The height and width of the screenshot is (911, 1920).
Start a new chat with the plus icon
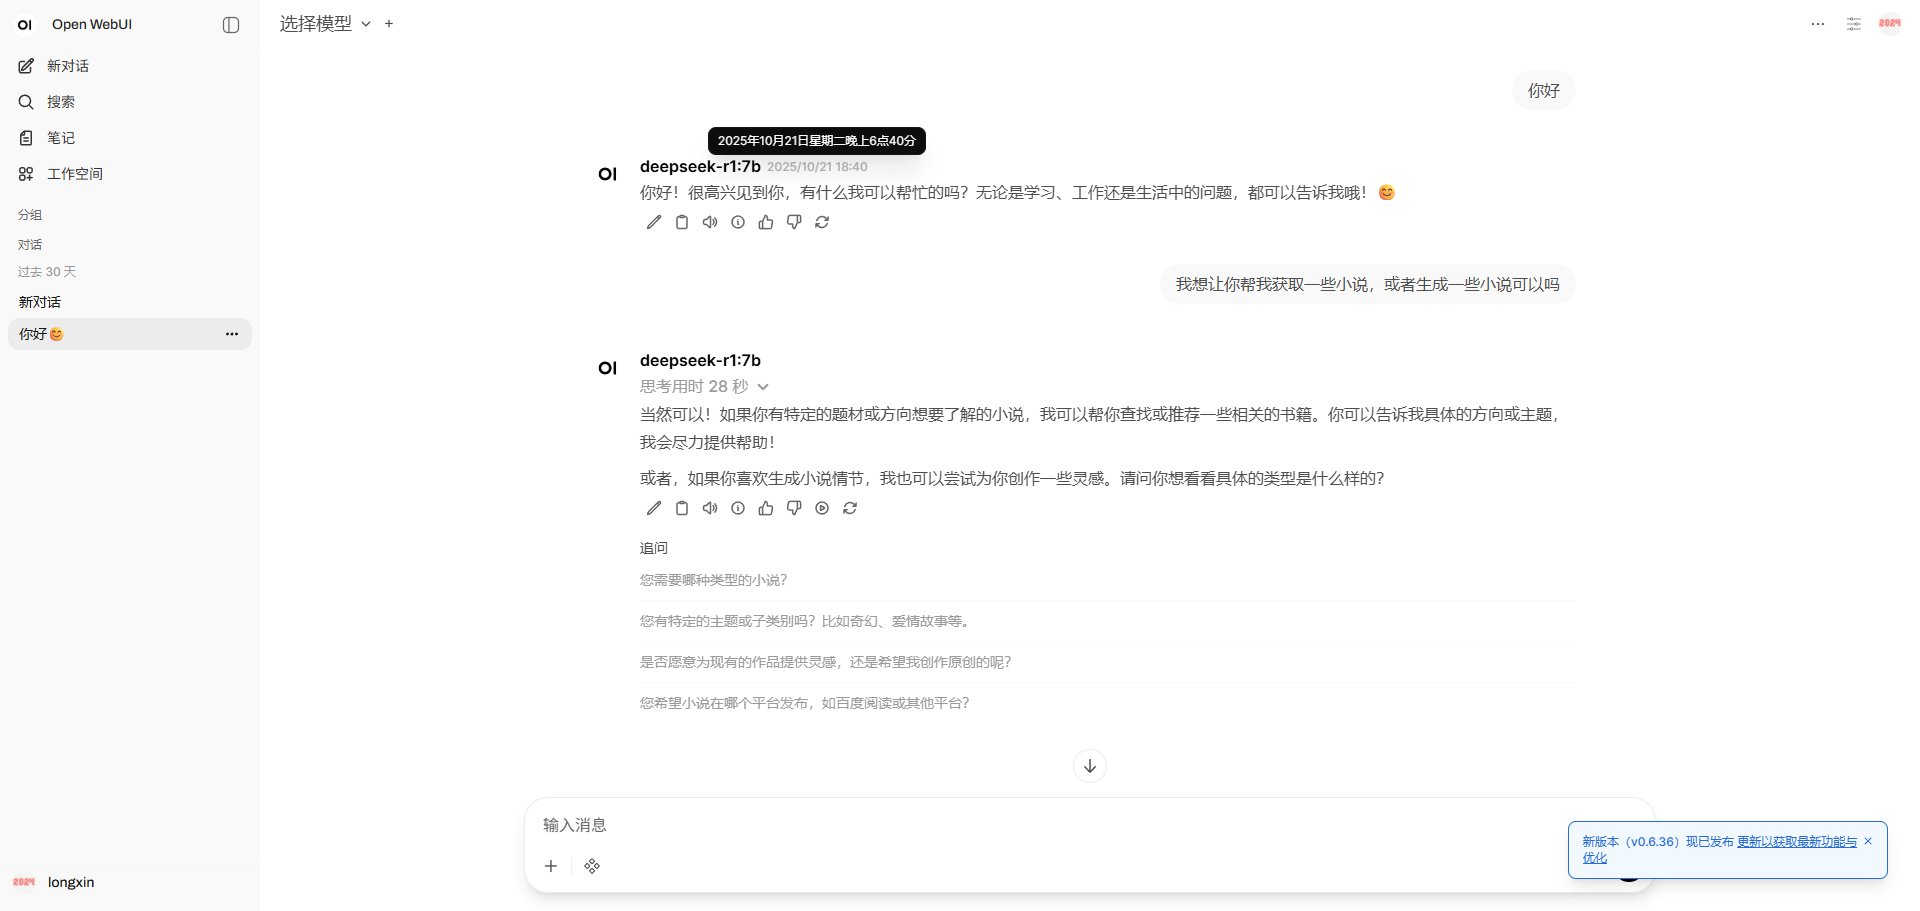389,24
